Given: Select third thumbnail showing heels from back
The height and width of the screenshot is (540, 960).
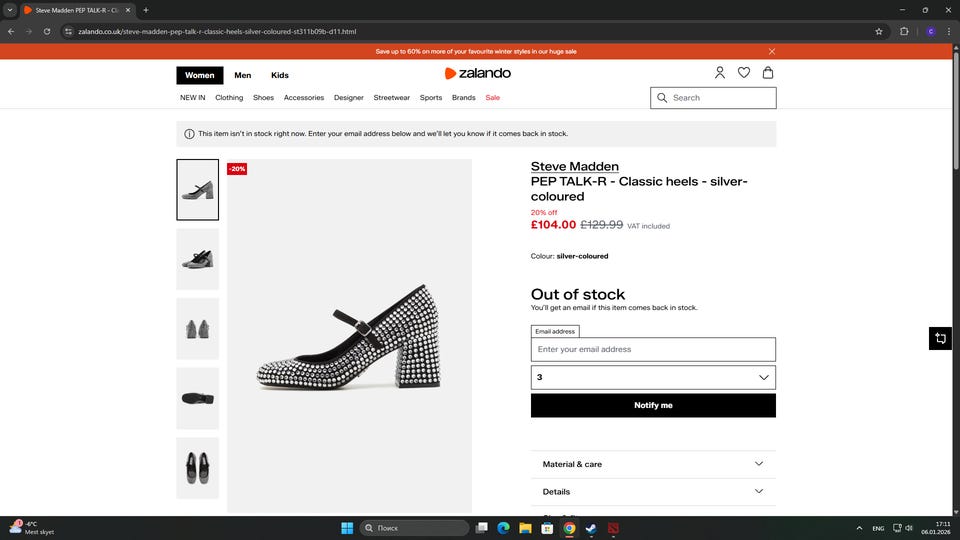Looking at the screenshot, I should (198, 329).
